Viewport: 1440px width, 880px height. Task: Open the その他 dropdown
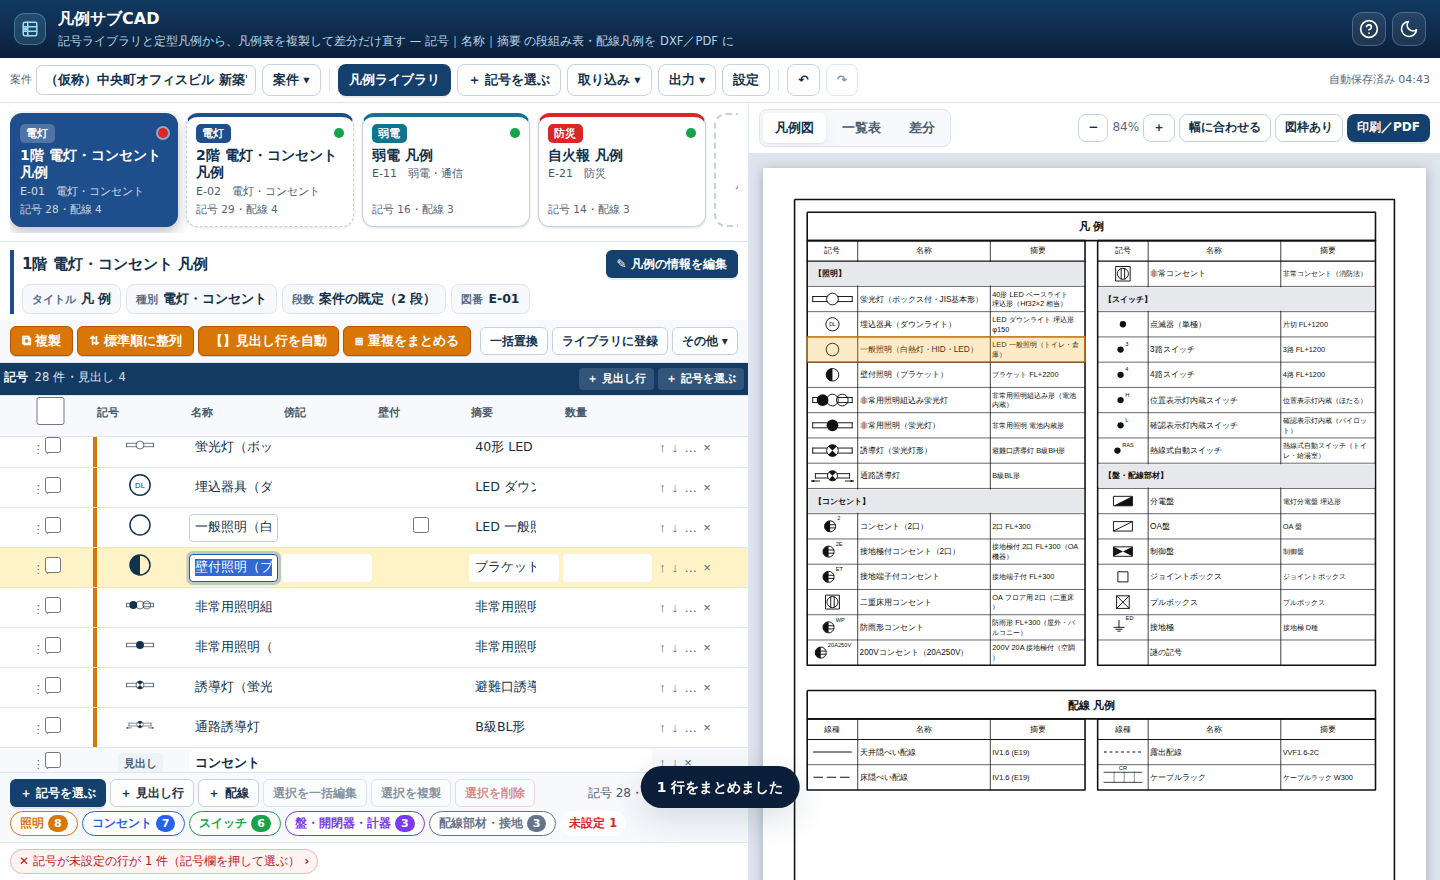pos(705,341)
